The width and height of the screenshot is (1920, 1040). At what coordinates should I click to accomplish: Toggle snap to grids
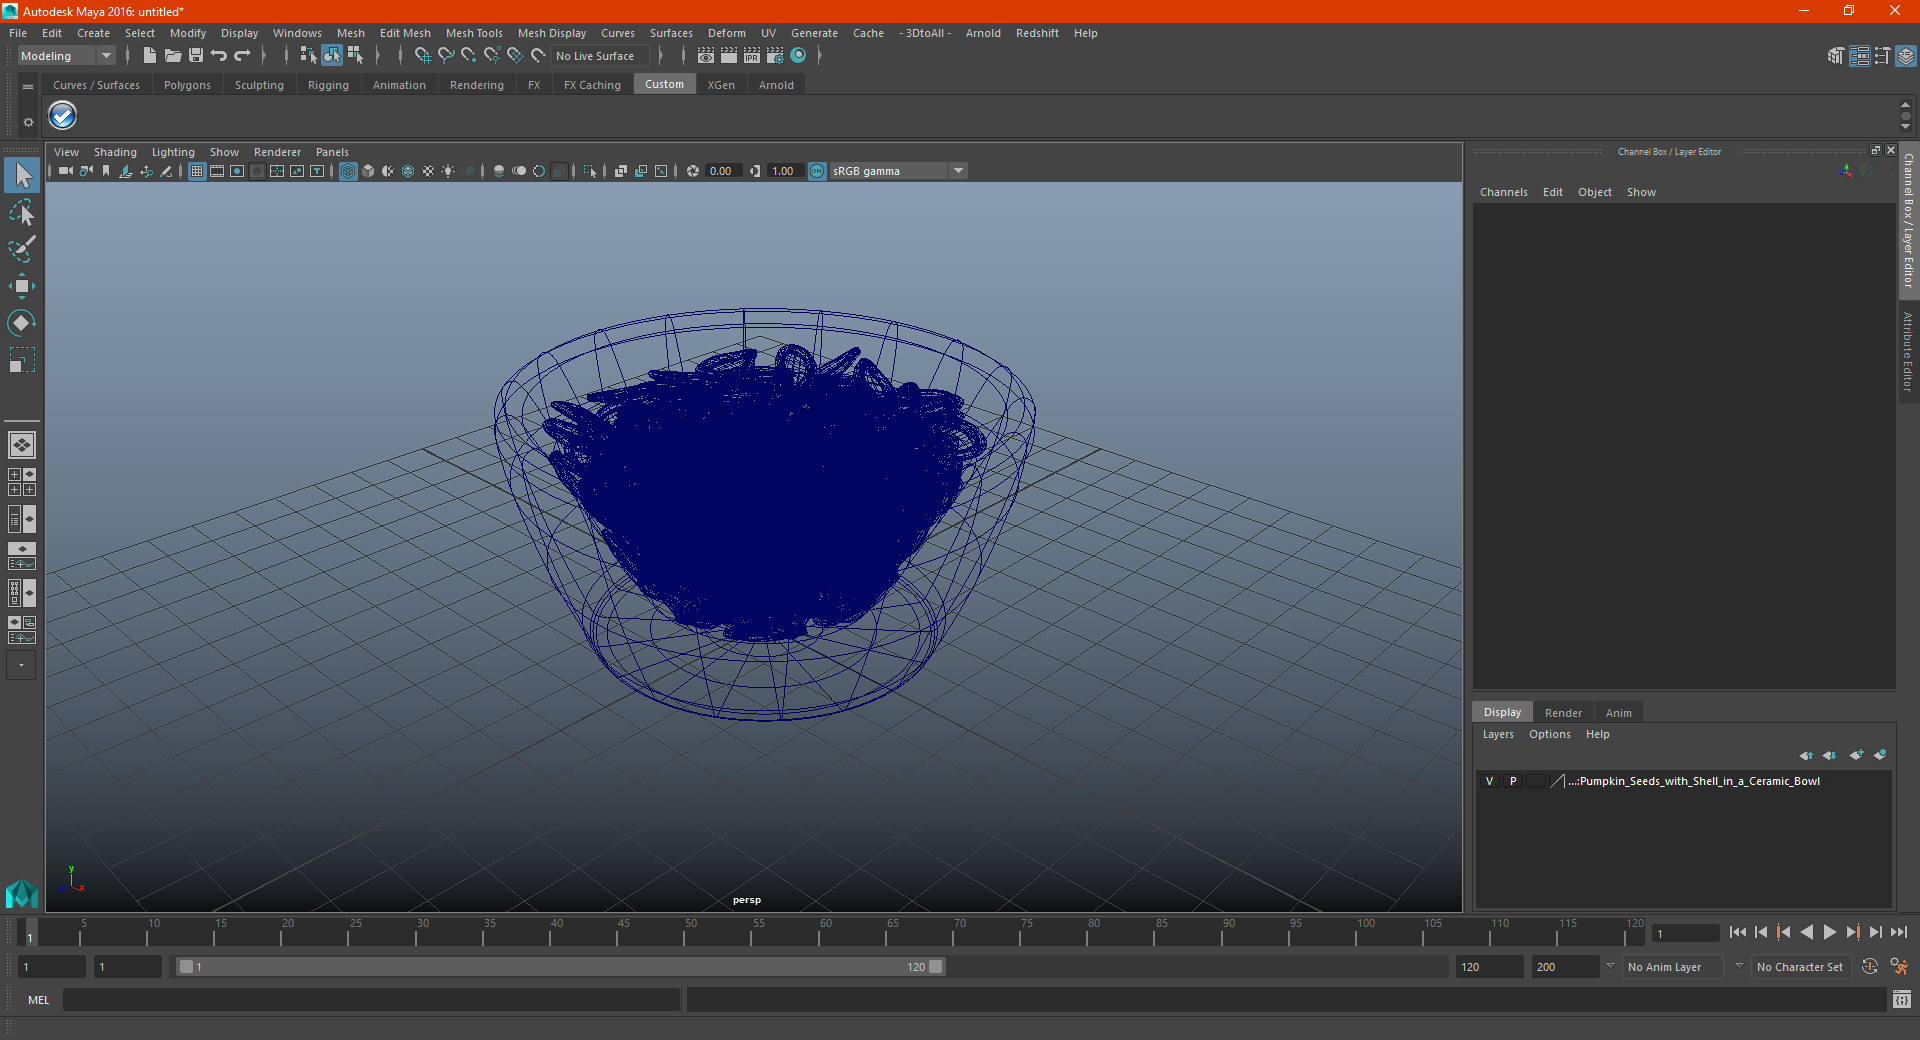pyautogui.click(x=422, y=56)
